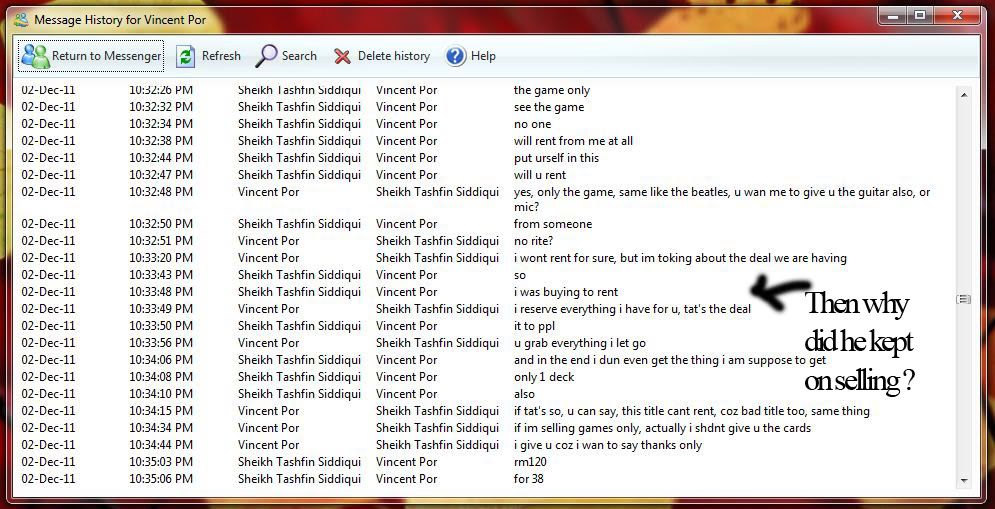Click the red X Delete history icon

click(x=343, y=56)
